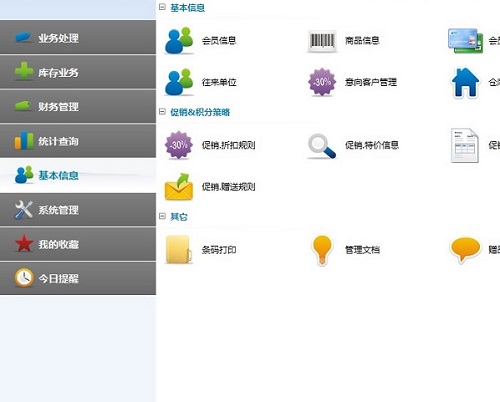
Task: Open the 促销.特价信息 magnifier icon
Action: click(322, 146)
